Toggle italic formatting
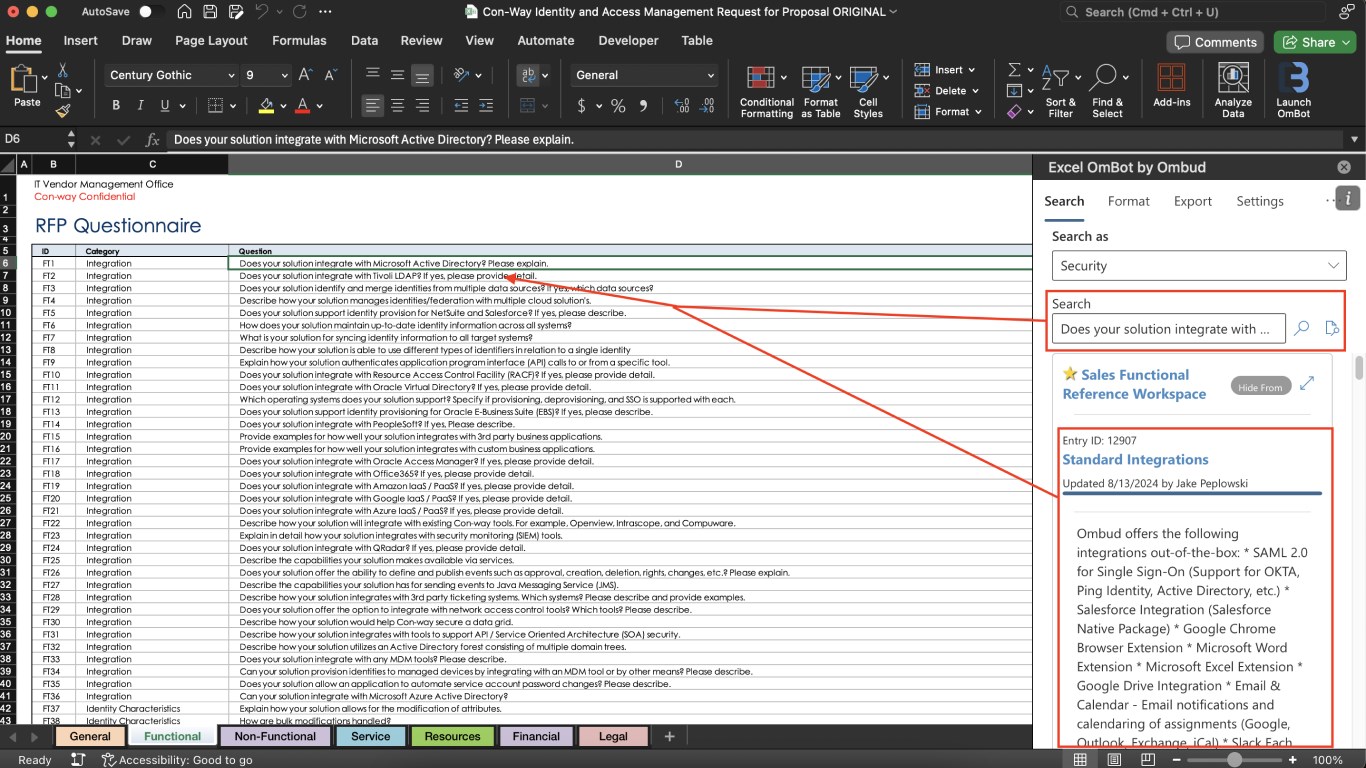Screen dimensions: 1366x768 tap(140, 106)
